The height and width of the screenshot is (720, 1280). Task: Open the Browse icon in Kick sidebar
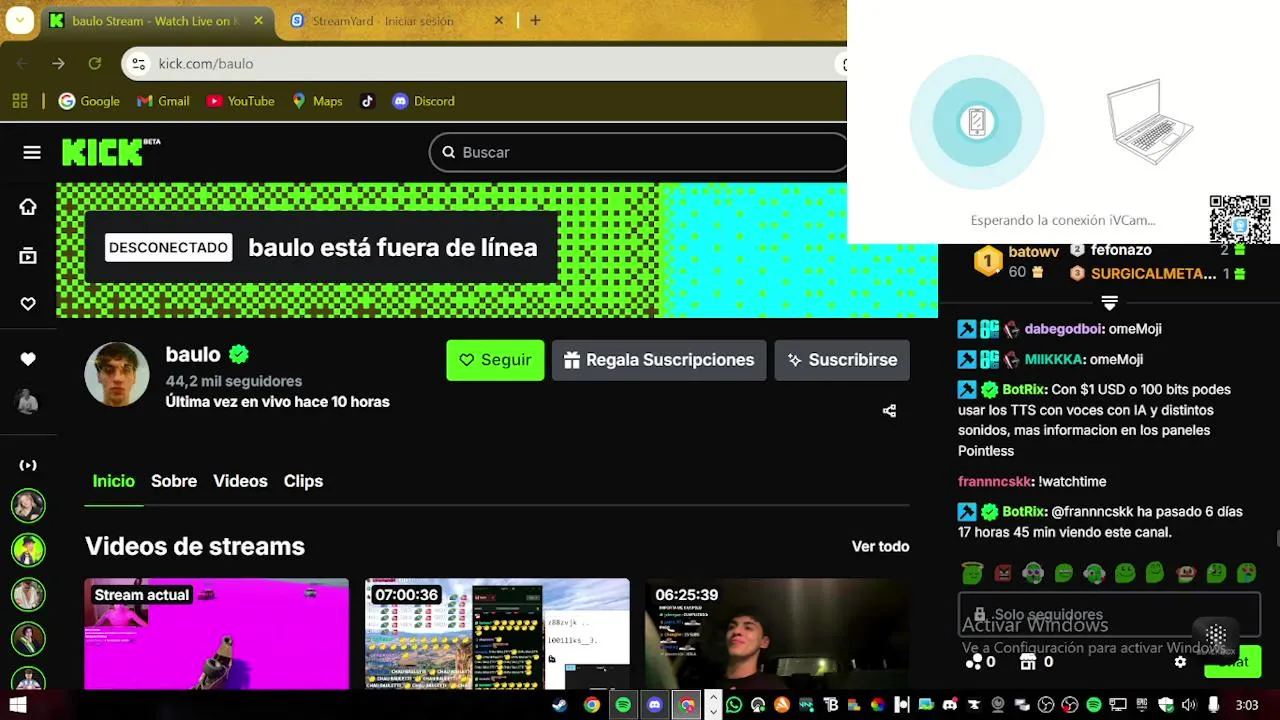click(x=28, y=256)
